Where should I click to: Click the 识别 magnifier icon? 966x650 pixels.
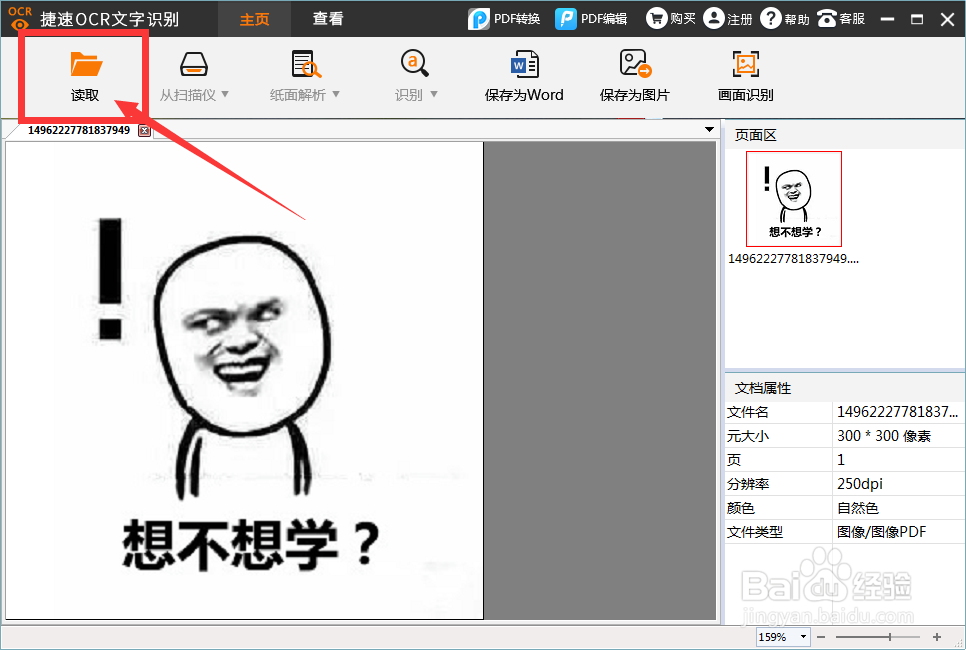(x=415, y=63)
